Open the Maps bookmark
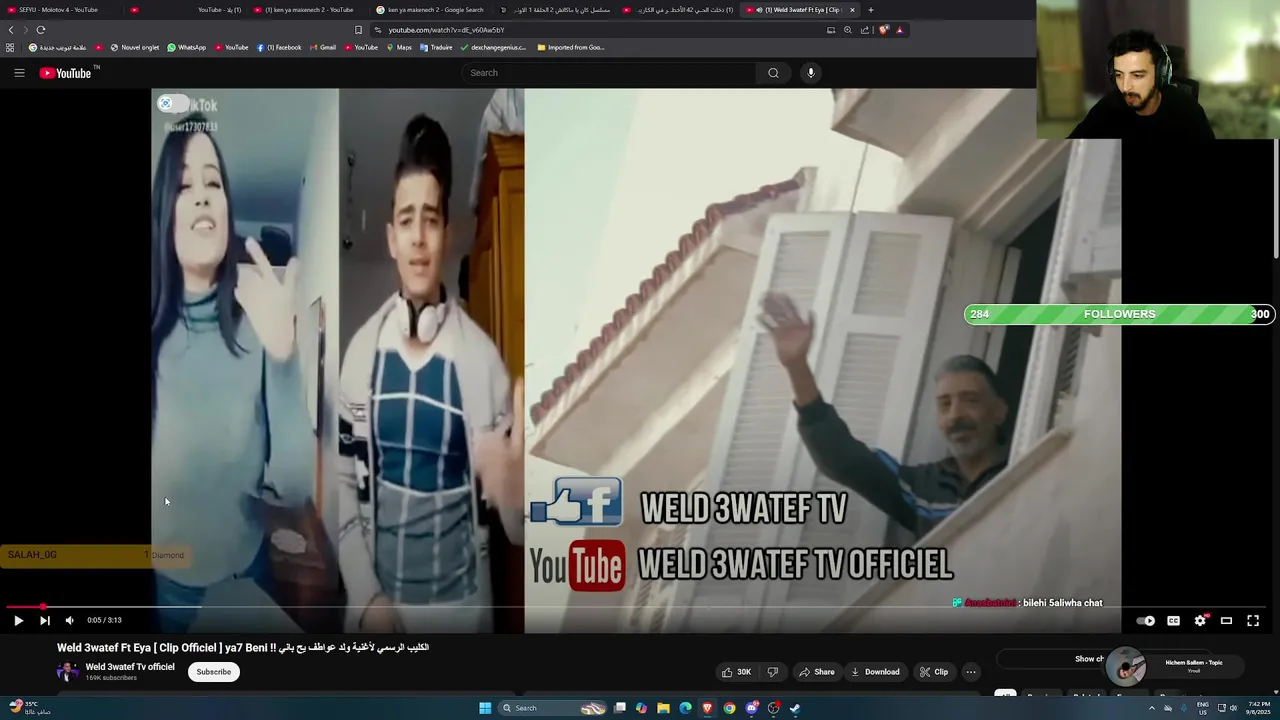Viewport: 1280px width, 720px height. point(399,47)
